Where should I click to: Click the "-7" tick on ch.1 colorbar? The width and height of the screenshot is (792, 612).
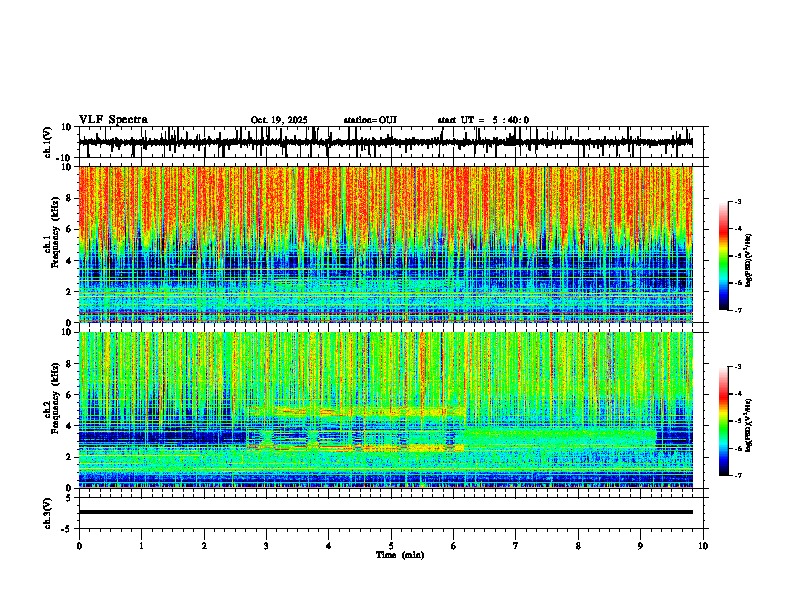(x=738, y=310)
